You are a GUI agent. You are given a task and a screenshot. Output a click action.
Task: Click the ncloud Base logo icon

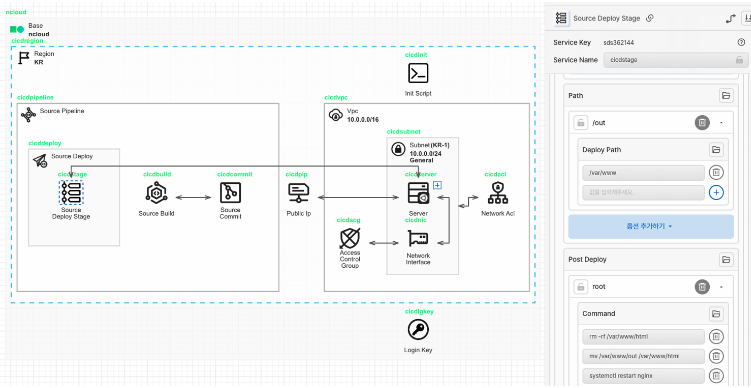pos(17,29)
